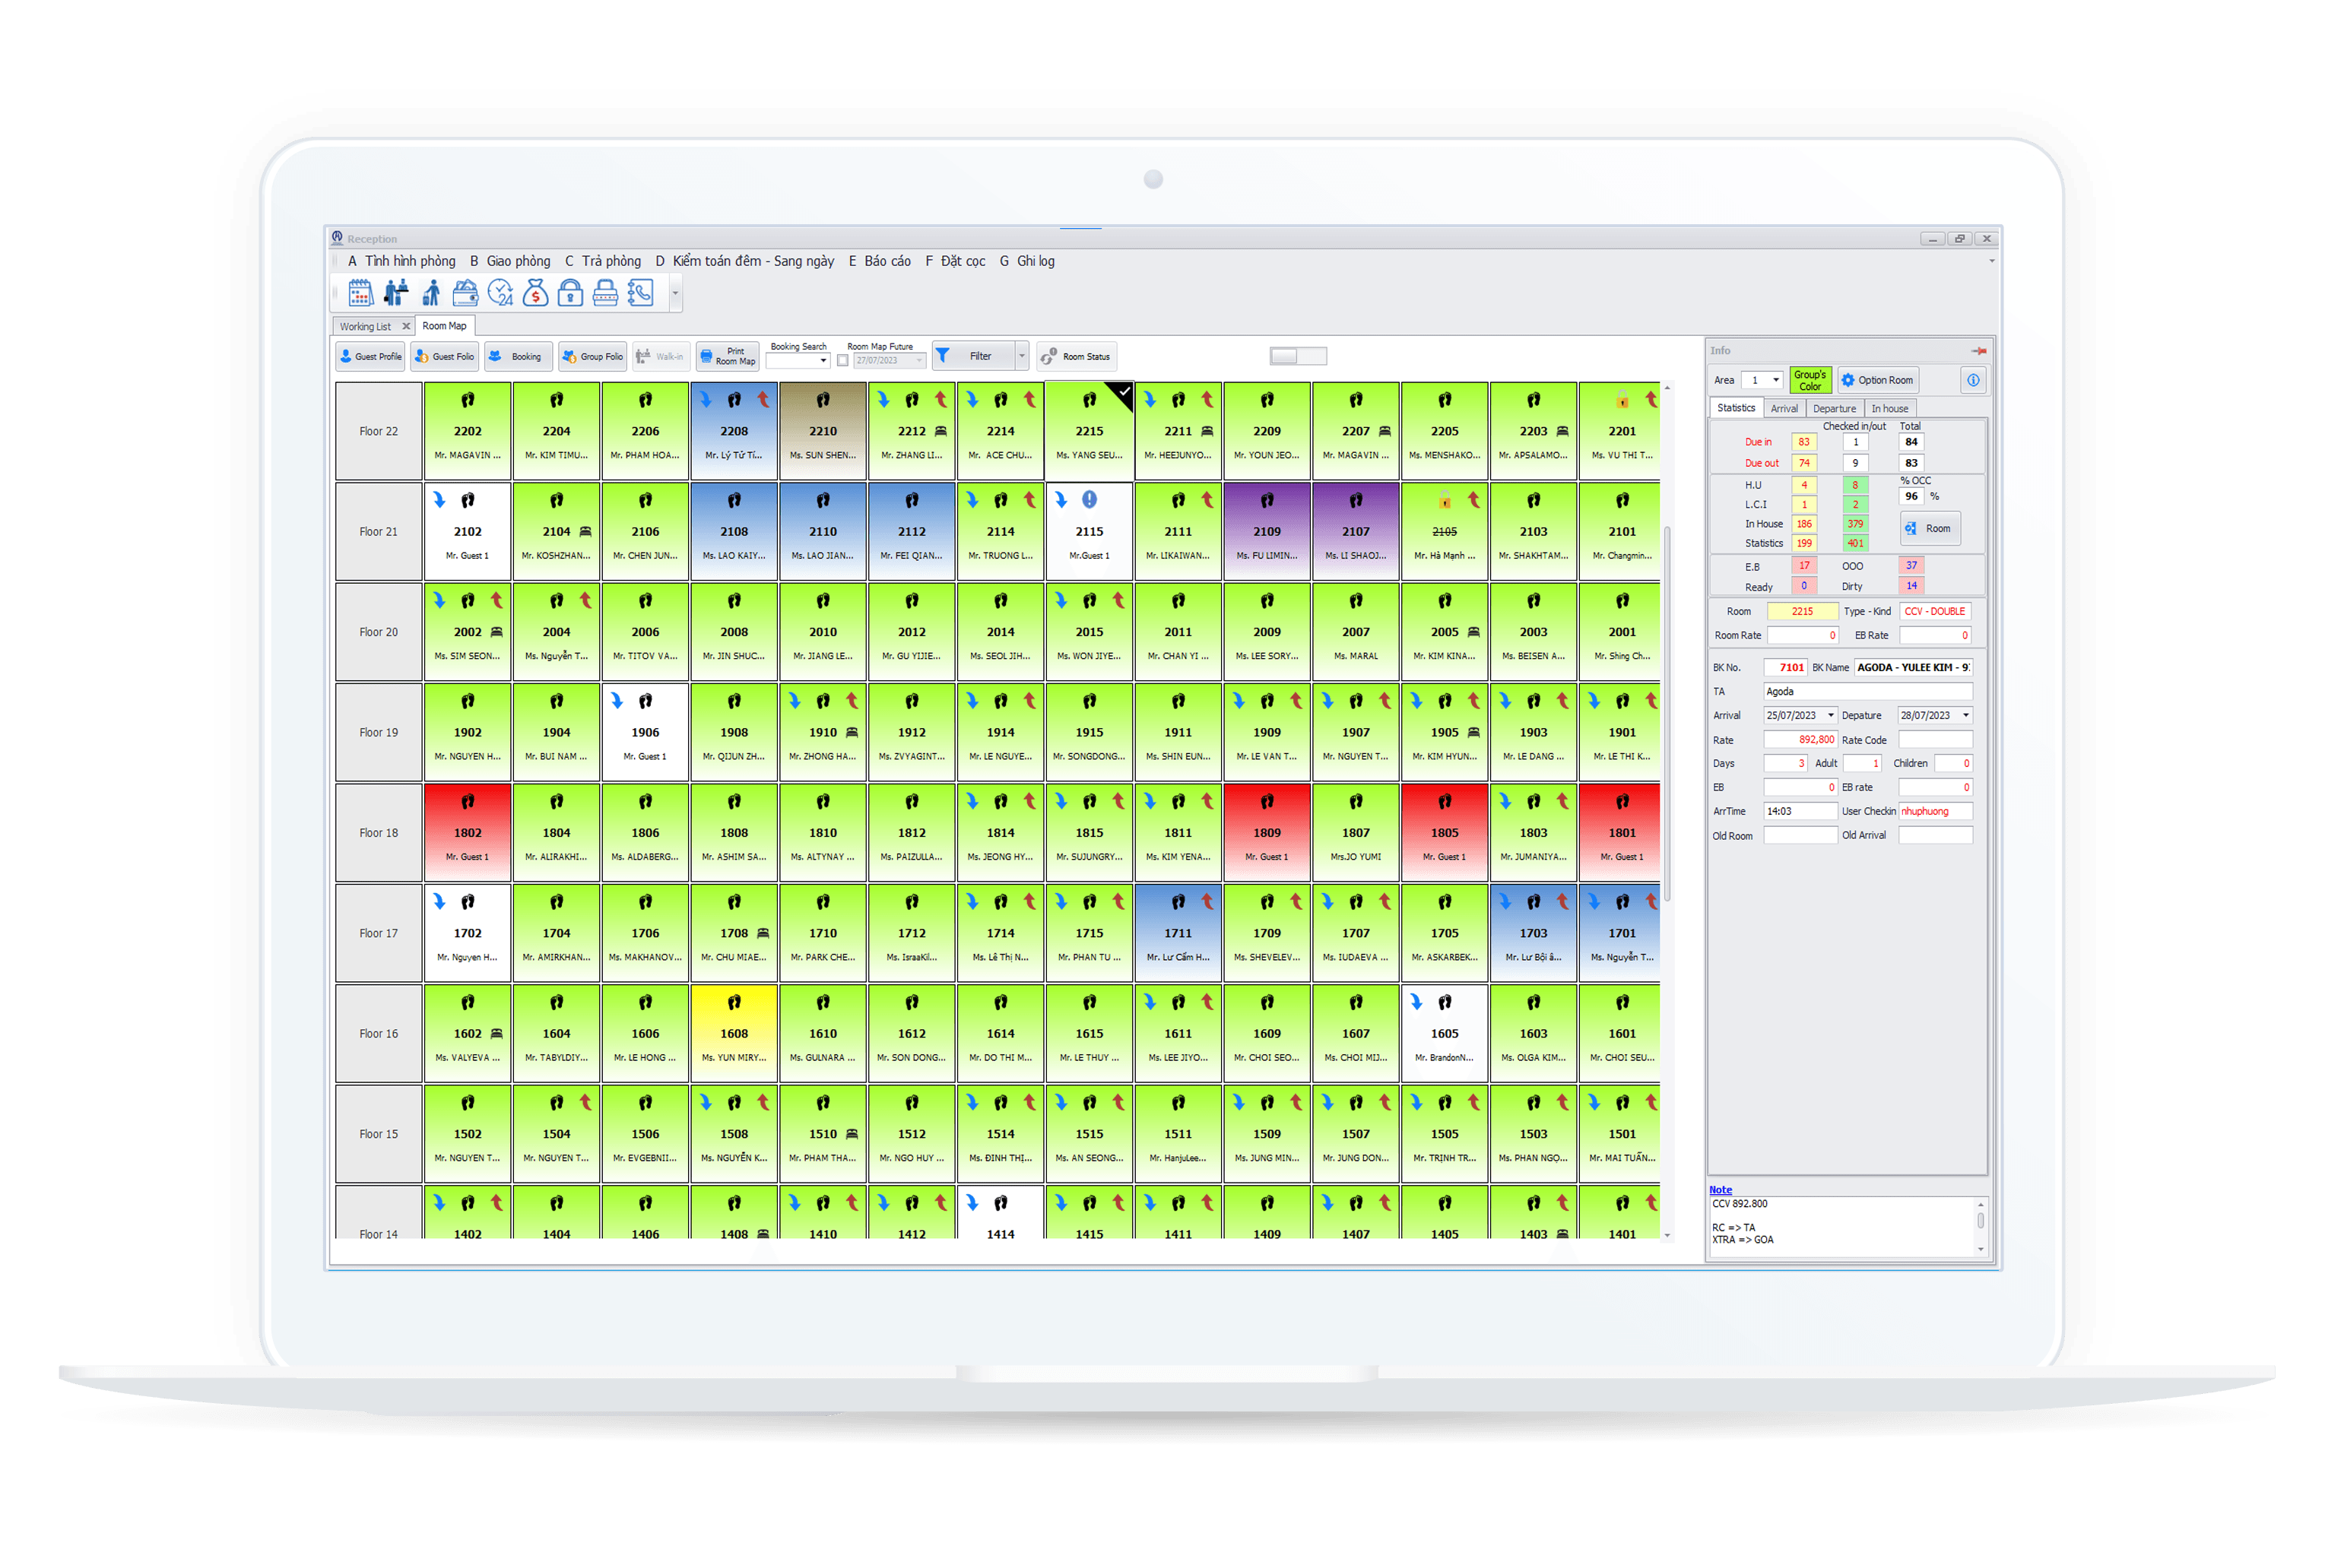Click the padlock icon in toolbar

[570, 293]
